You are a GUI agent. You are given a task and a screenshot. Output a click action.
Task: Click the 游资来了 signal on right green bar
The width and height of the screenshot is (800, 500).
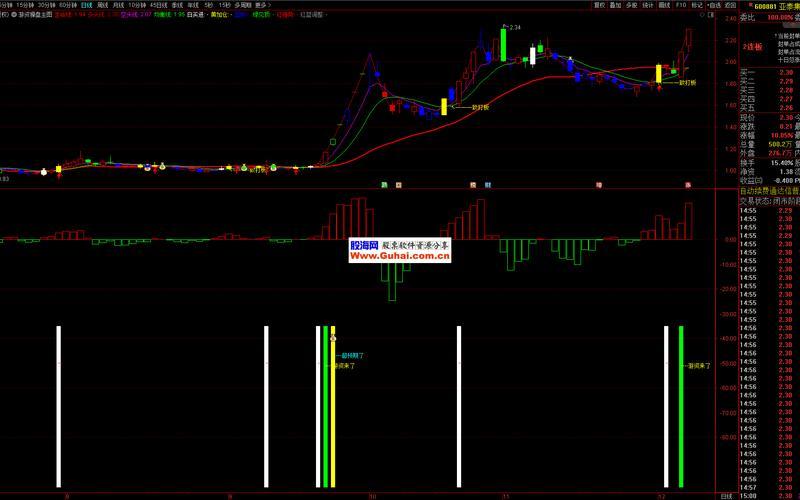[x=698, y=365]
